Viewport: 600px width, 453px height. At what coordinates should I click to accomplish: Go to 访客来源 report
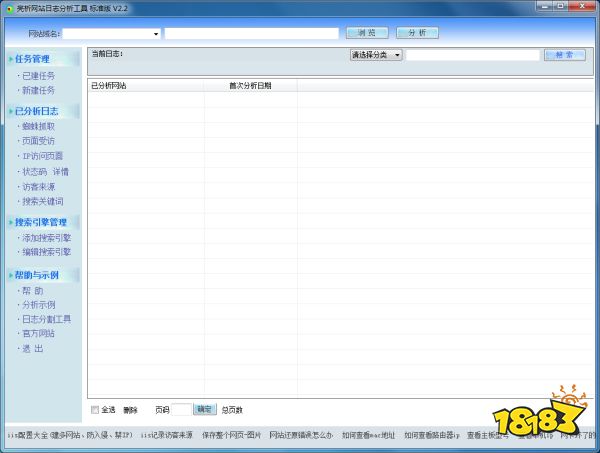[x=38, y=186]
